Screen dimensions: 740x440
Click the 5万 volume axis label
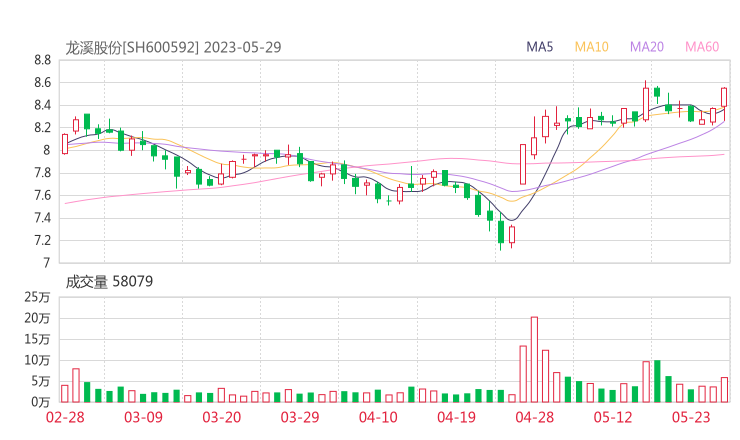tap(41, 381)
